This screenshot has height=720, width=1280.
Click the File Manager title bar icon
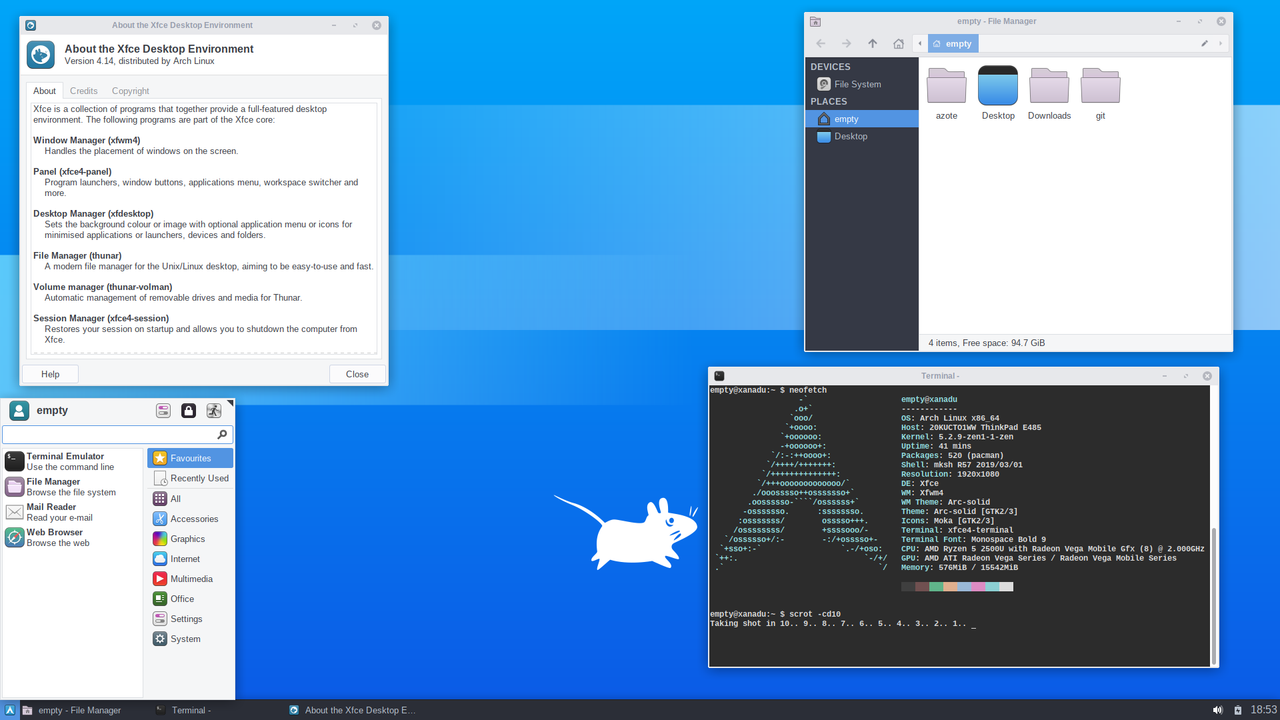pyautogui.click(x=815, y=21)
